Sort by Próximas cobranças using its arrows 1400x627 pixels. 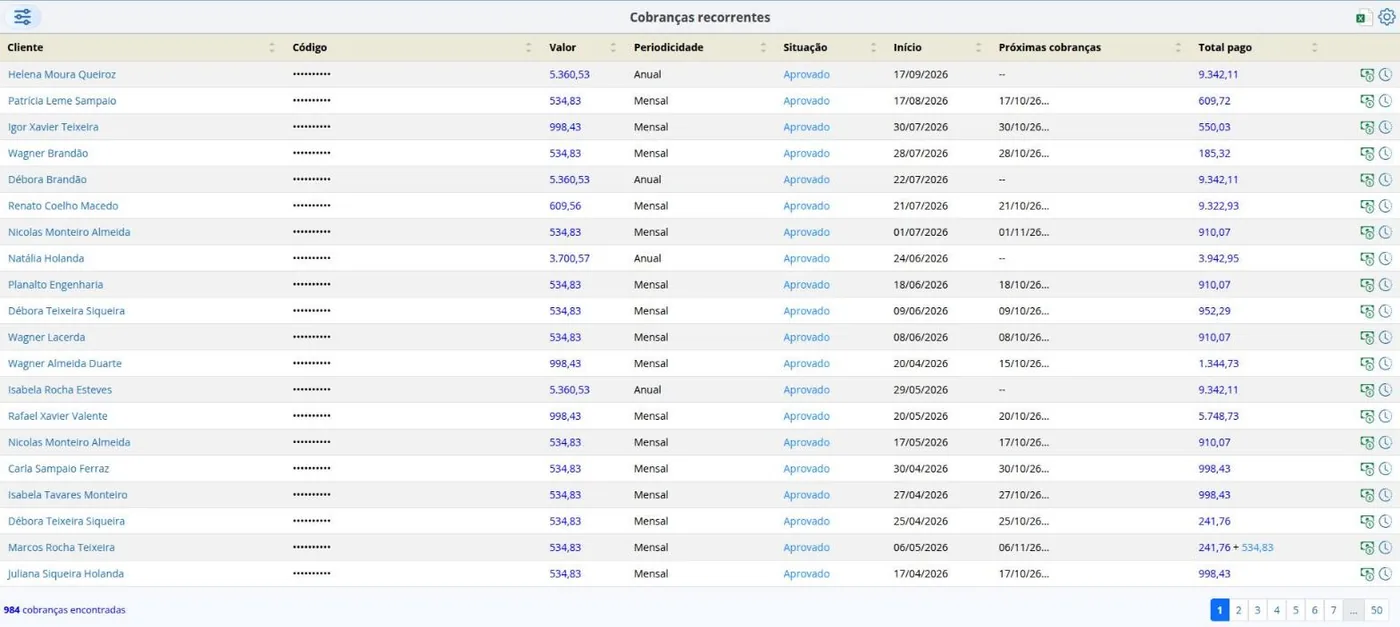[1178, 48]
